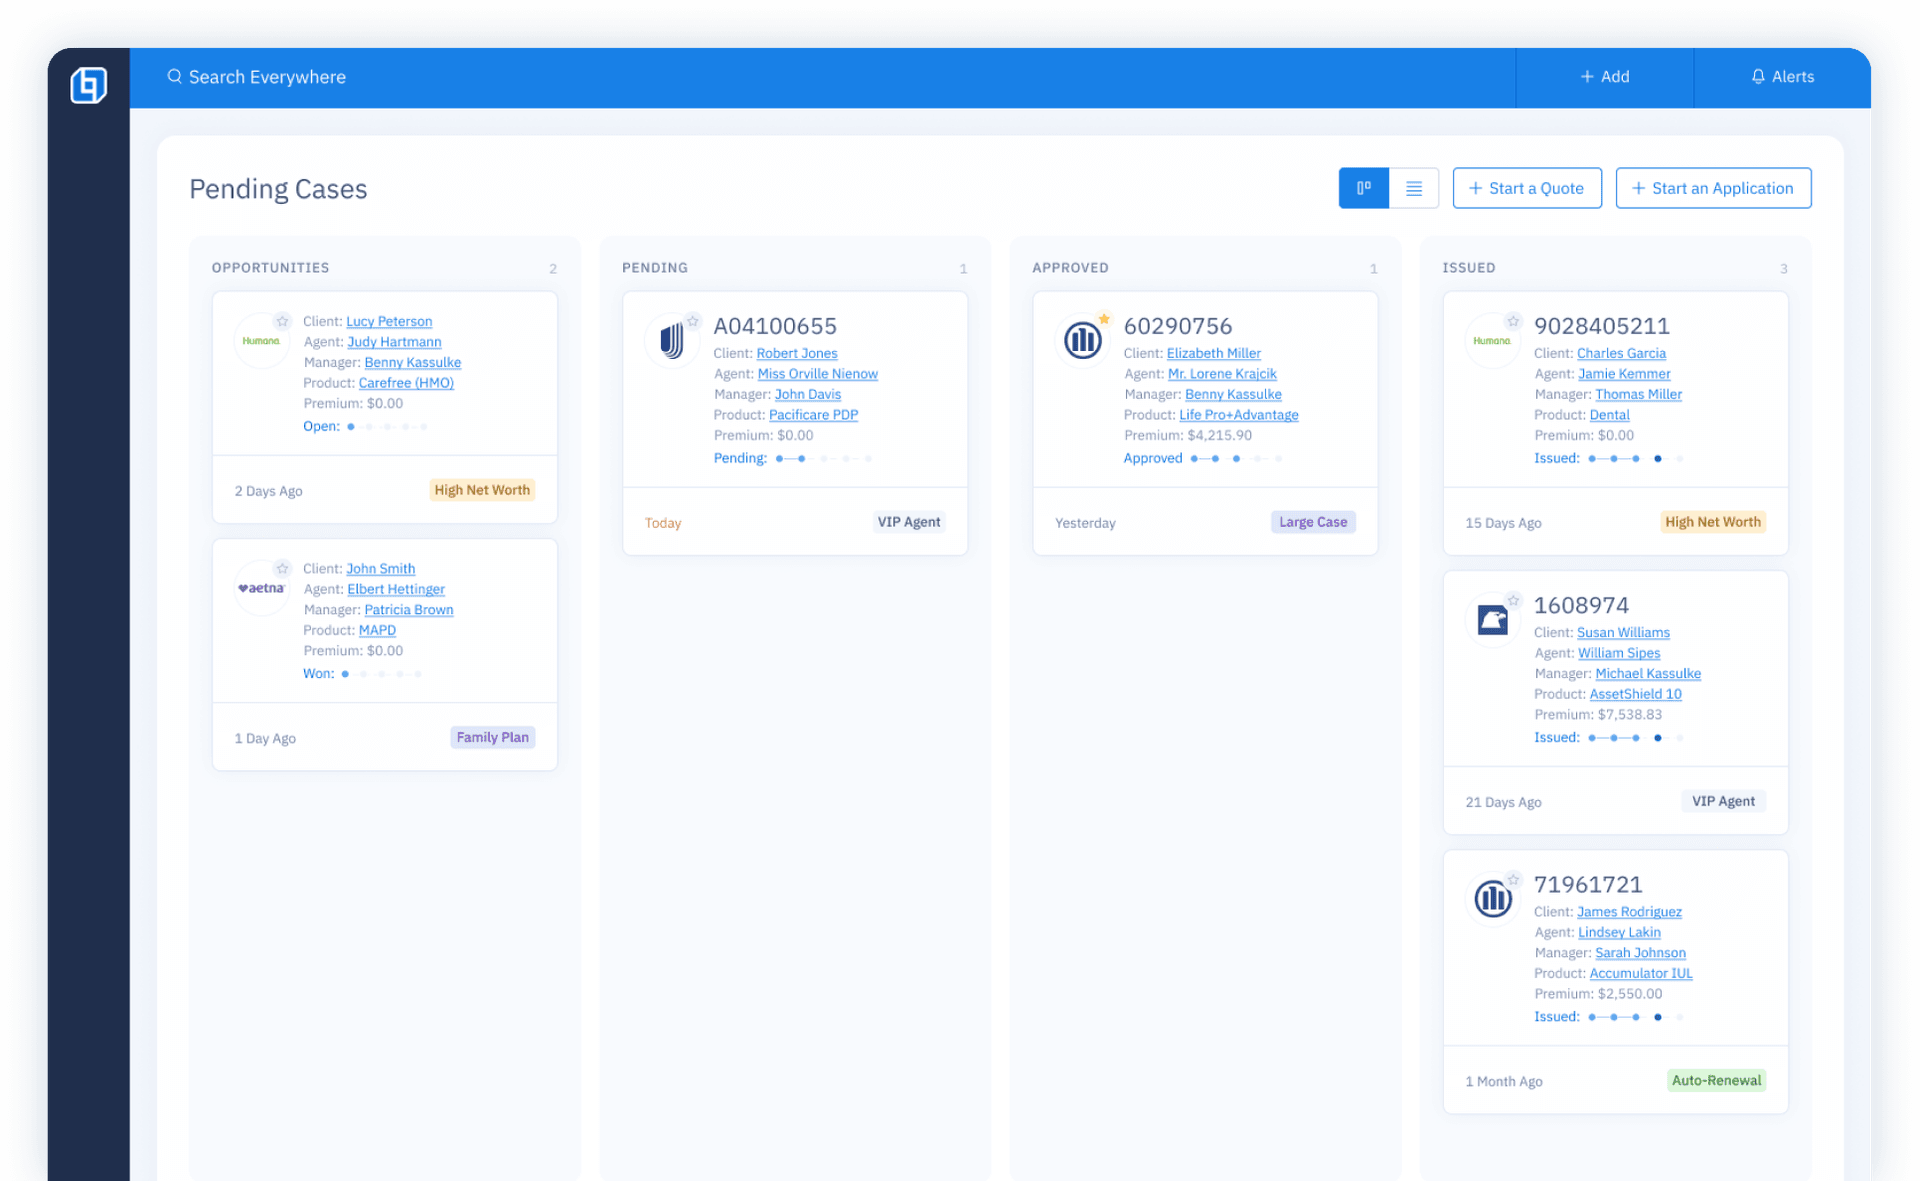Click UnitedHealthcare logo on case A04100655
The height and width of the screenshot is (1181, 1920).
(671, 341)
